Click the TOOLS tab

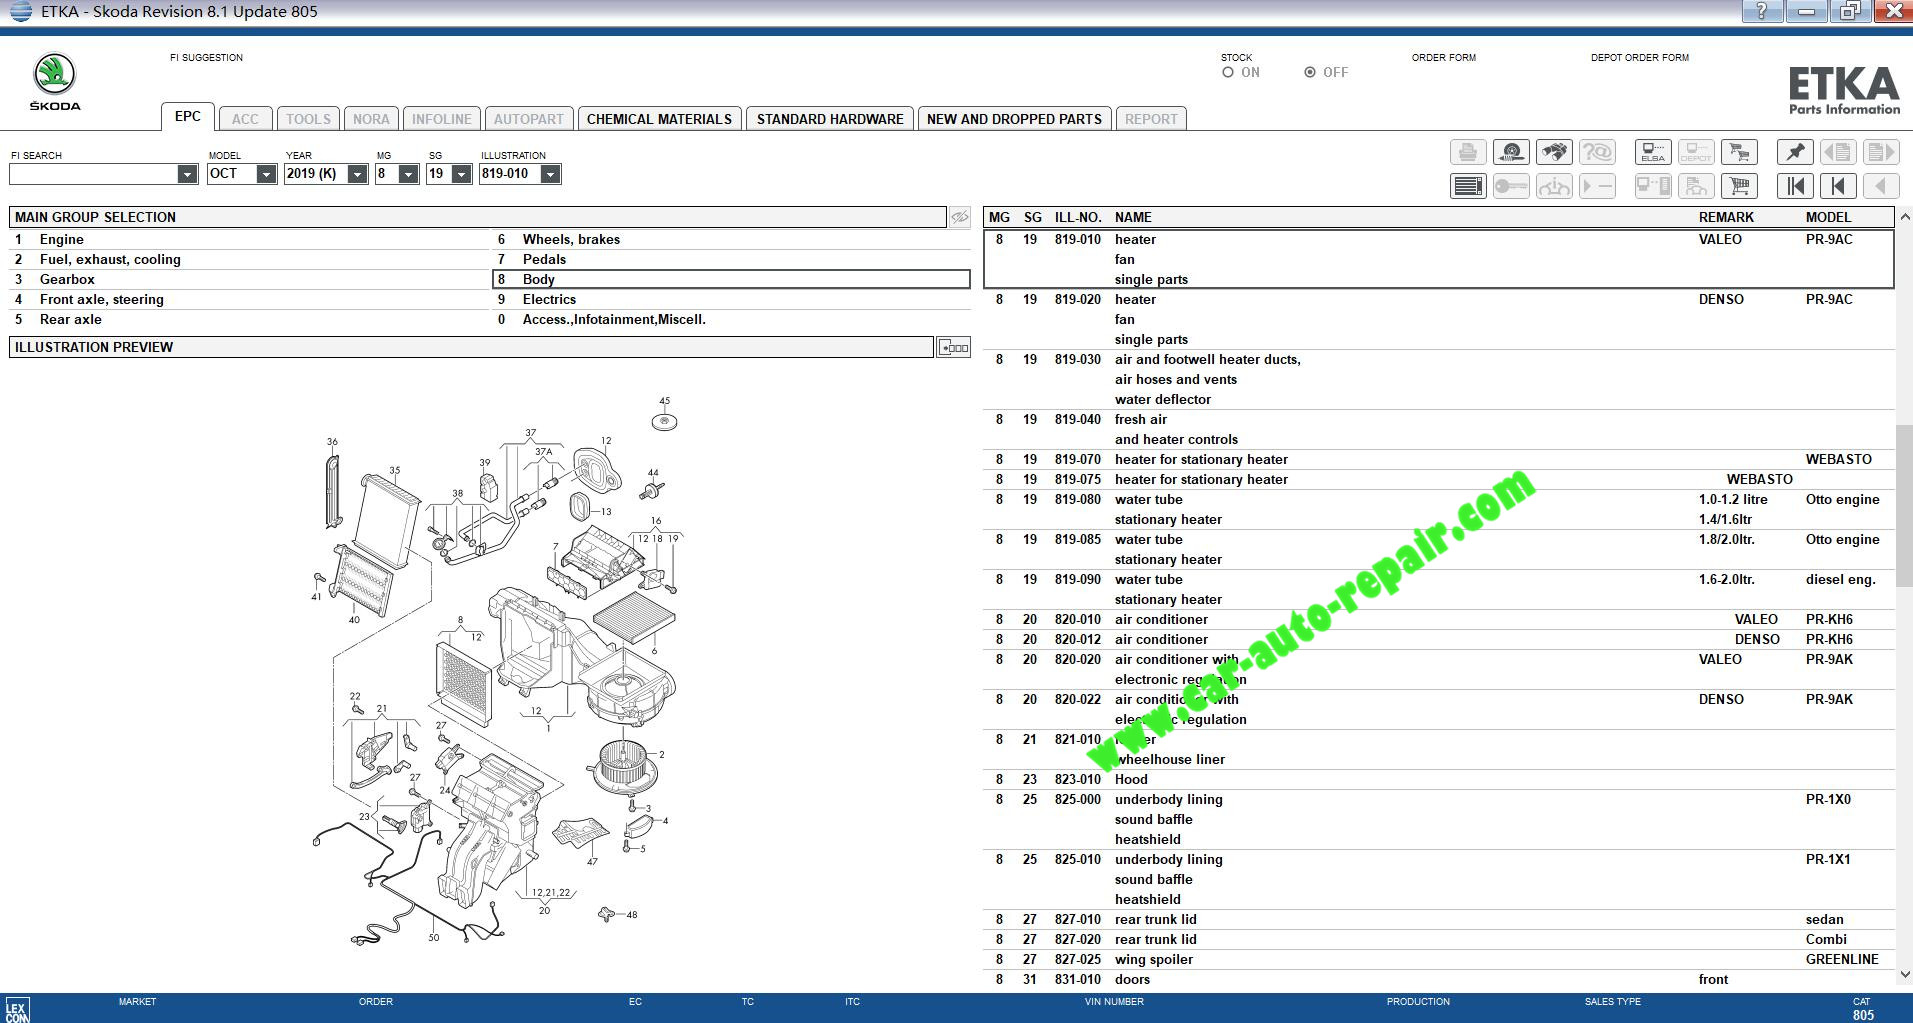tap(308, 119)
